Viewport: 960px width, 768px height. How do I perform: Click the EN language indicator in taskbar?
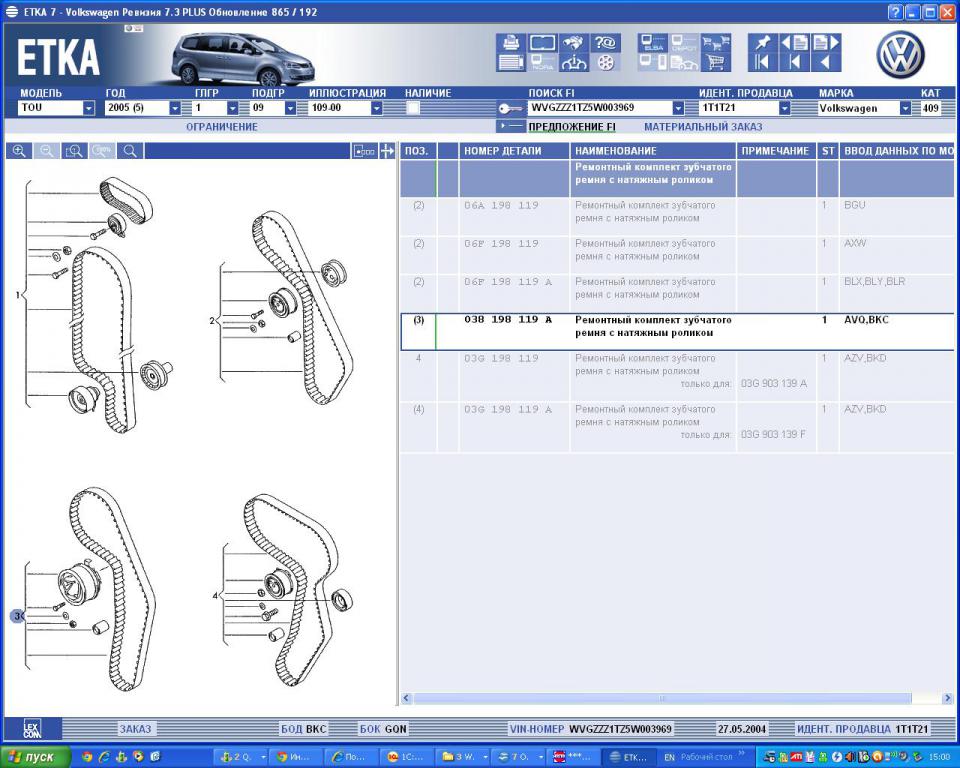pyautogui.click(x=669, y=757)
